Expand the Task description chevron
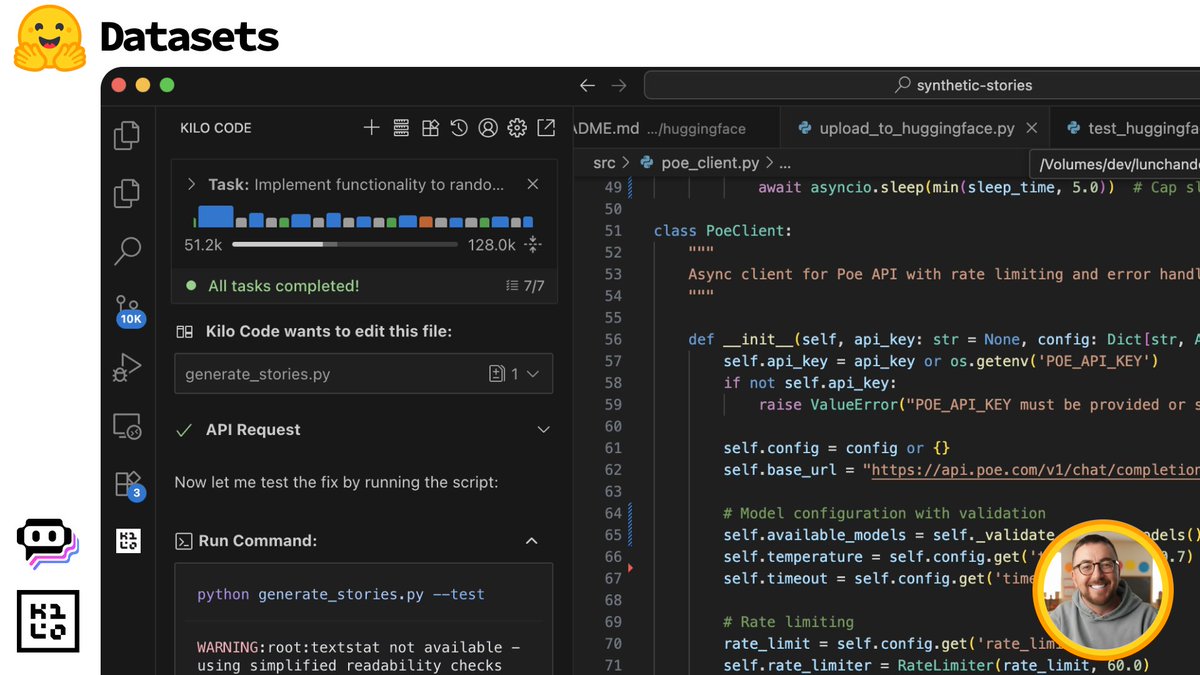Viewport: 1200px width, 675px height. click(x=191, y=184)
